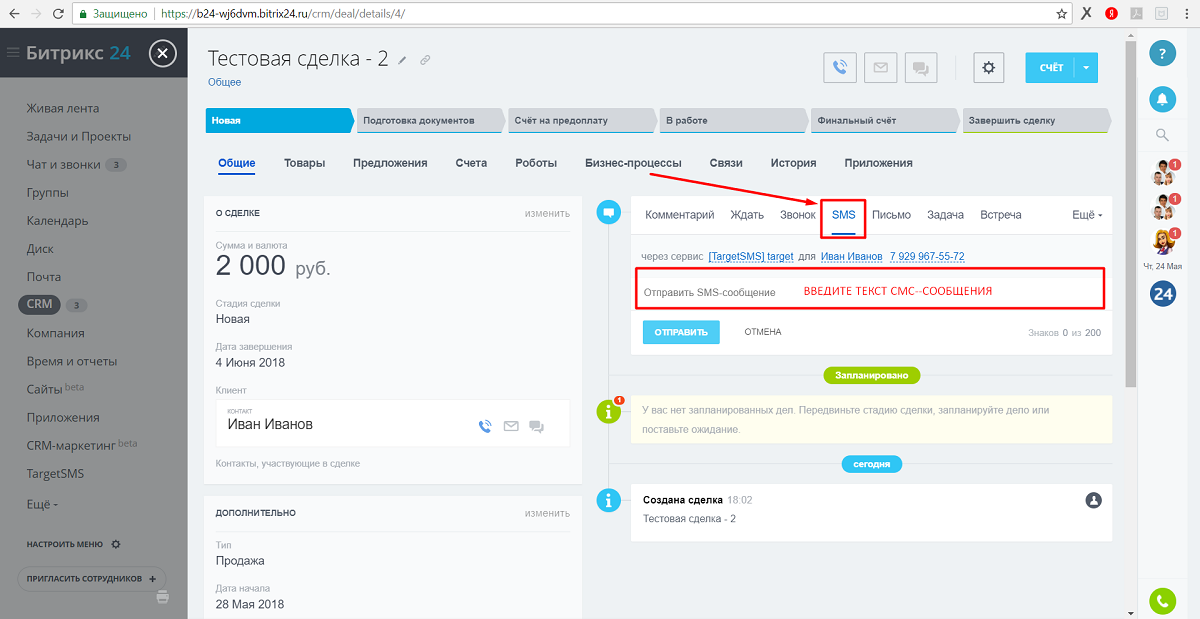Open Задачи и Проекты in sidebar
Image resolution: width=1200 pixels, height=619 pixels.
click(79, 136)
